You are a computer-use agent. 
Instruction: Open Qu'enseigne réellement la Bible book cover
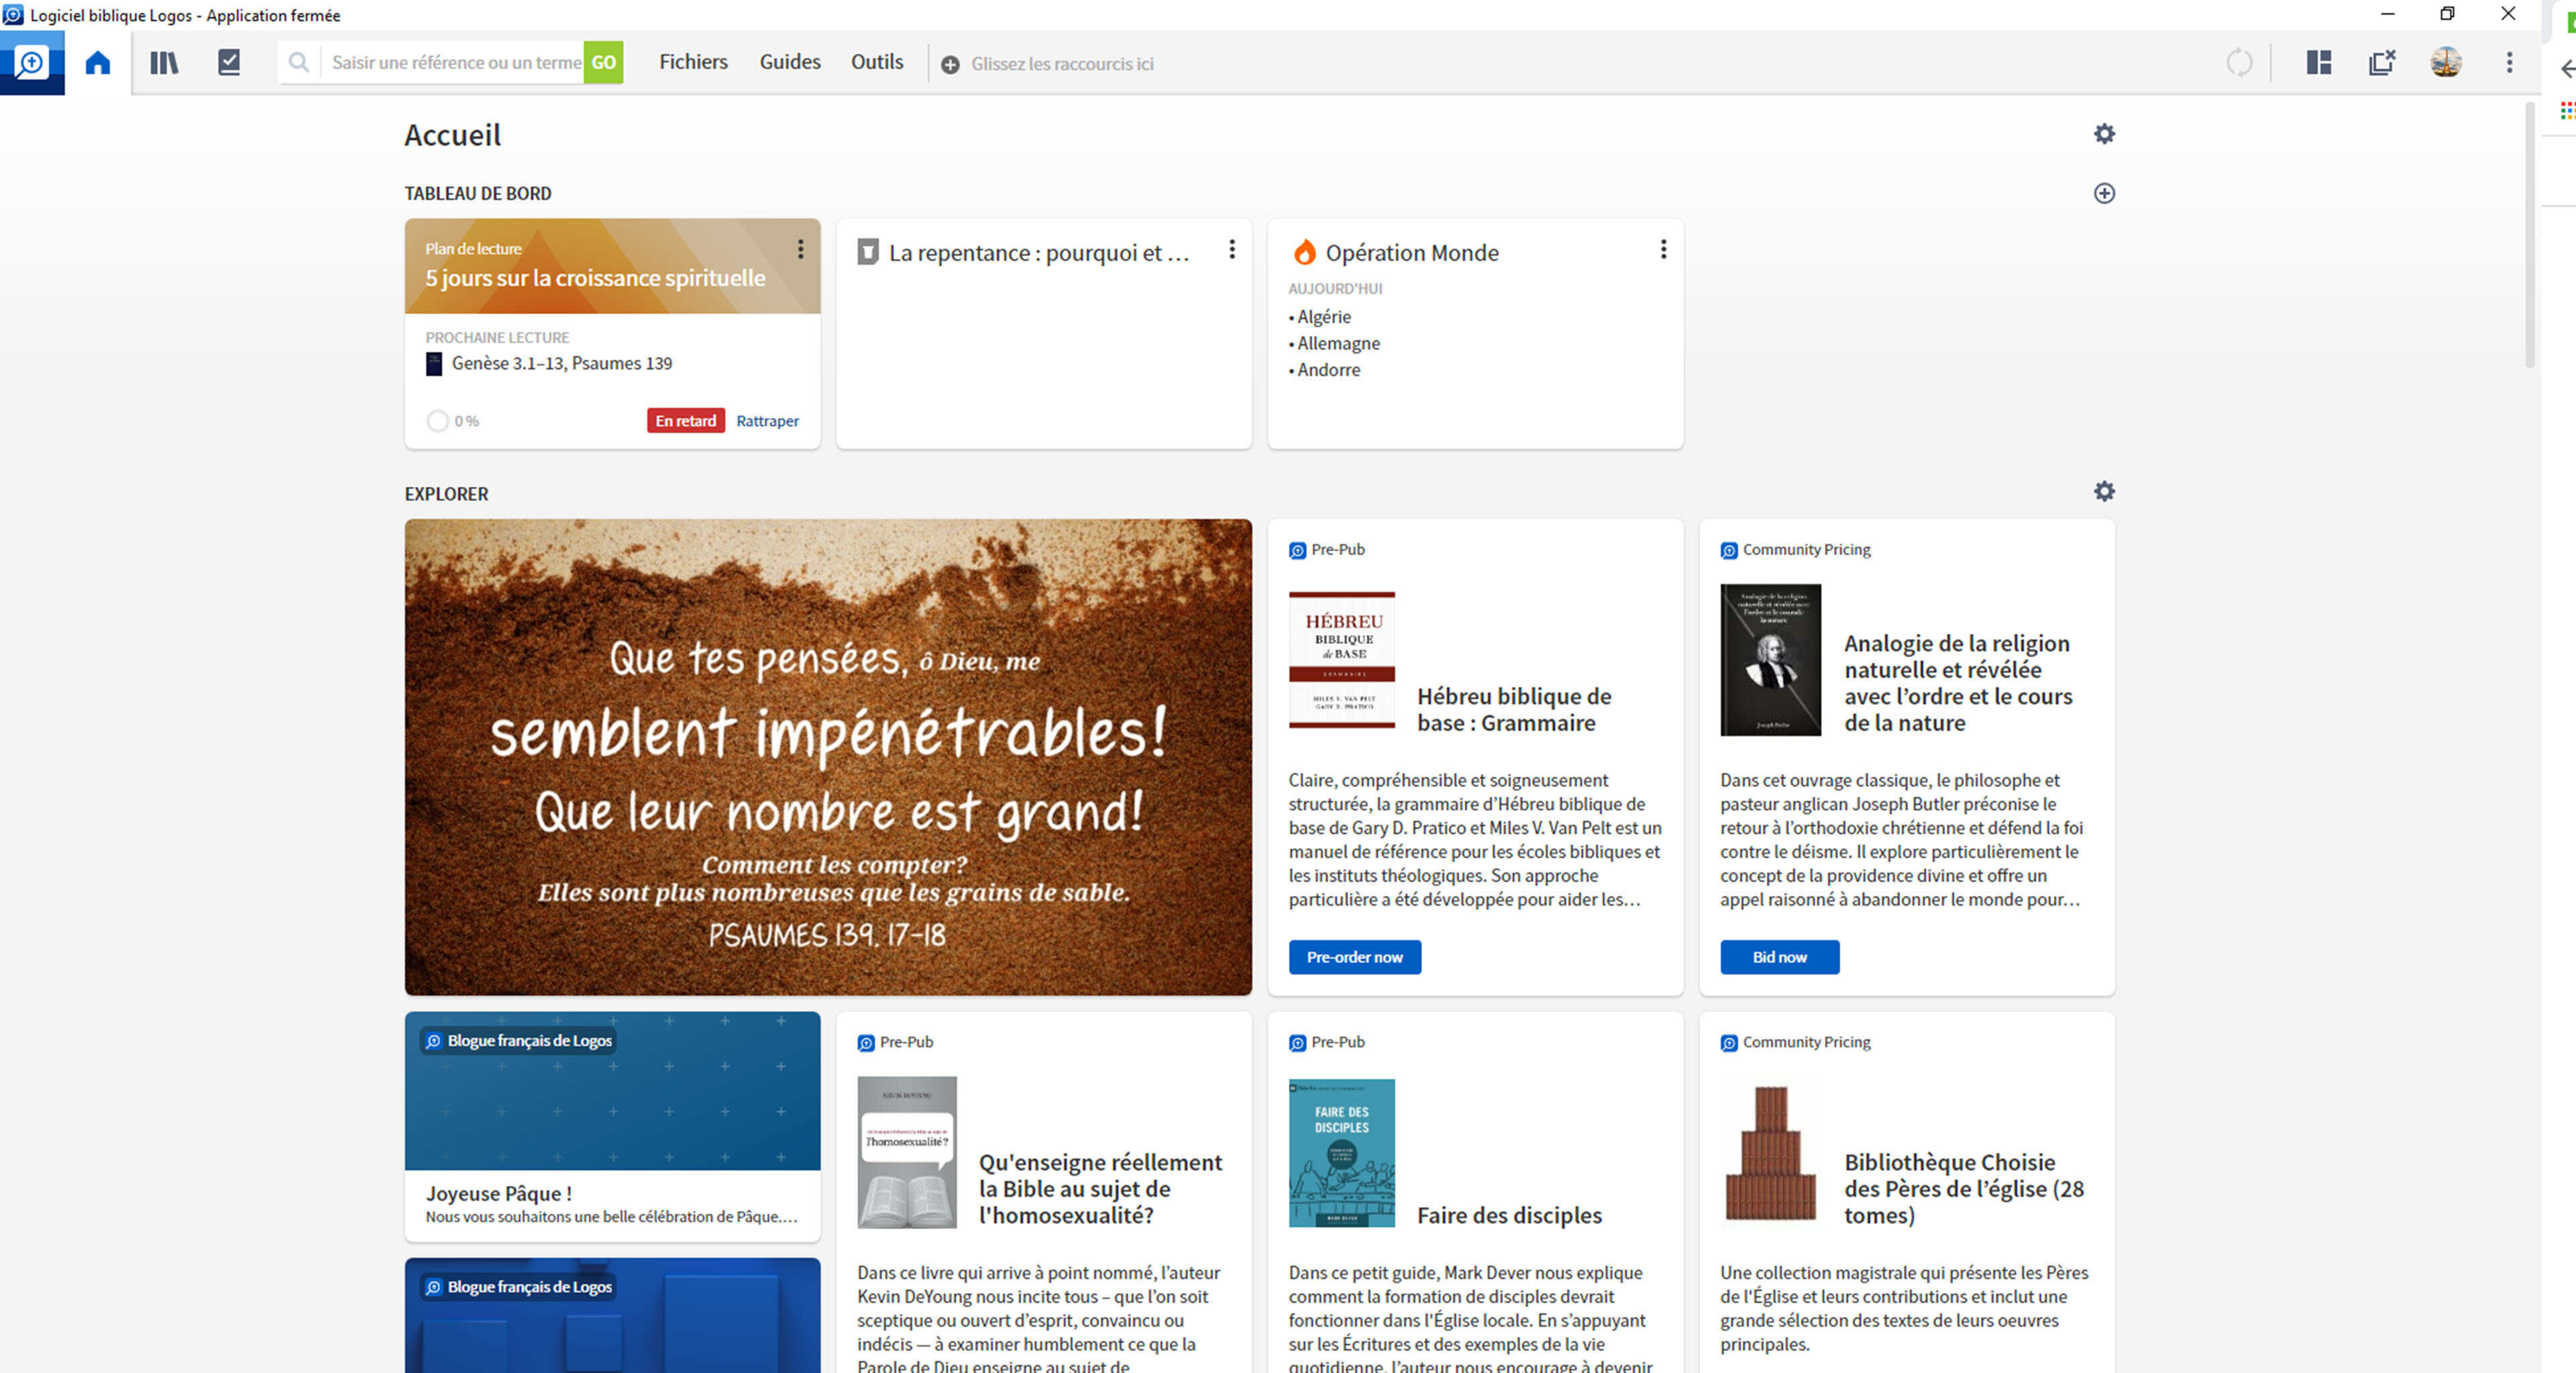pyautogui.click(x=907, y=1152)
